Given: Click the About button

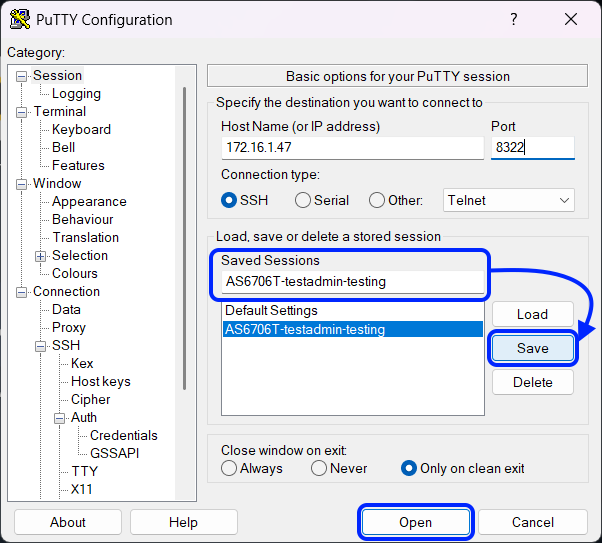Looking at the screenshot, I should [68, 522].
